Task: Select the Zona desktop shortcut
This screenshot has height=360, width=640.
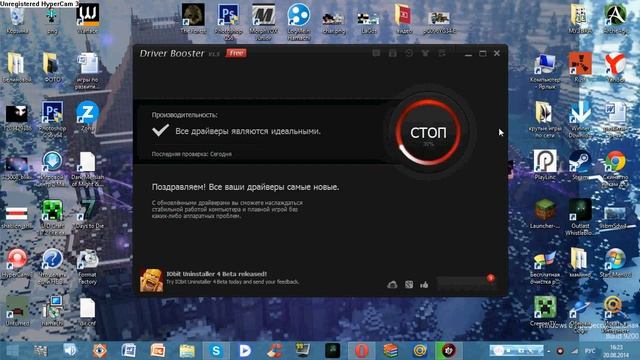Action: tap(87, 116)
